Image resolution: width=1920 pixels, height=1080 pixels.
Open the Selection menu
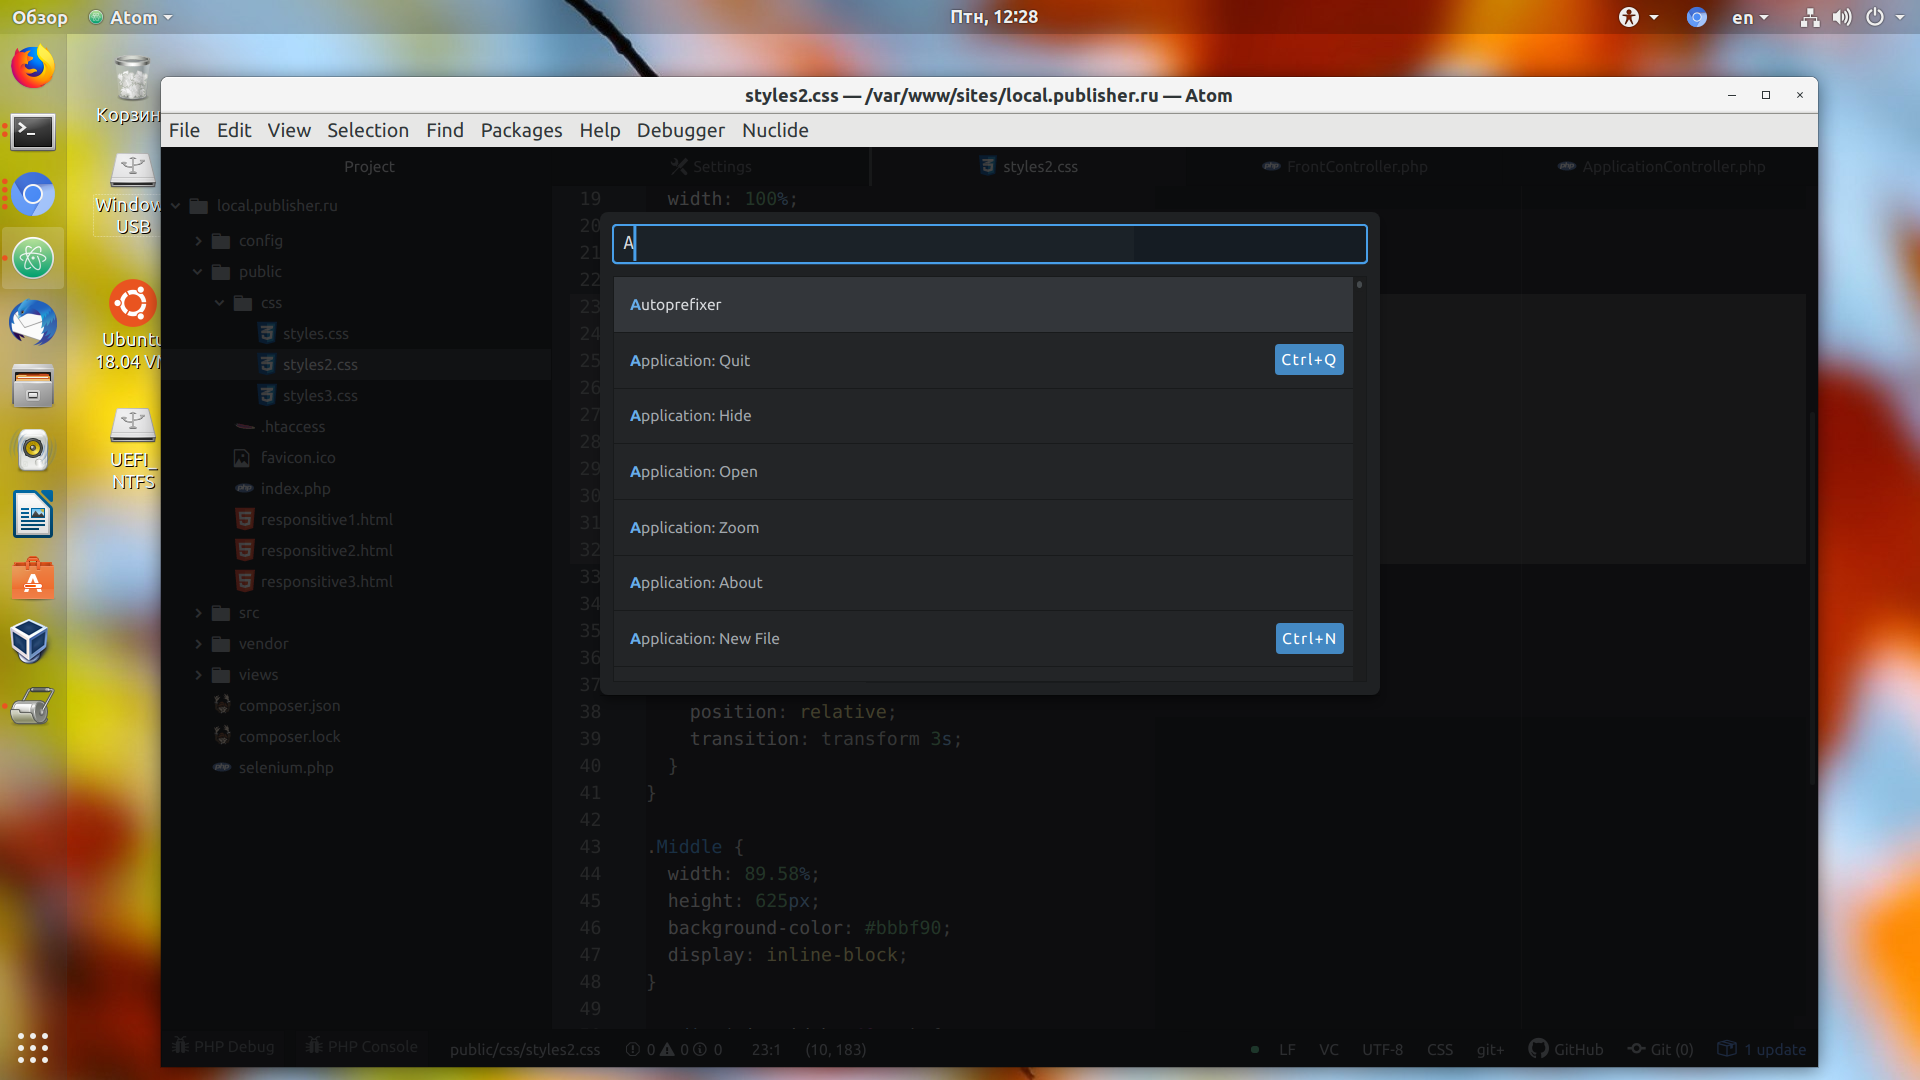pos(368,130)
